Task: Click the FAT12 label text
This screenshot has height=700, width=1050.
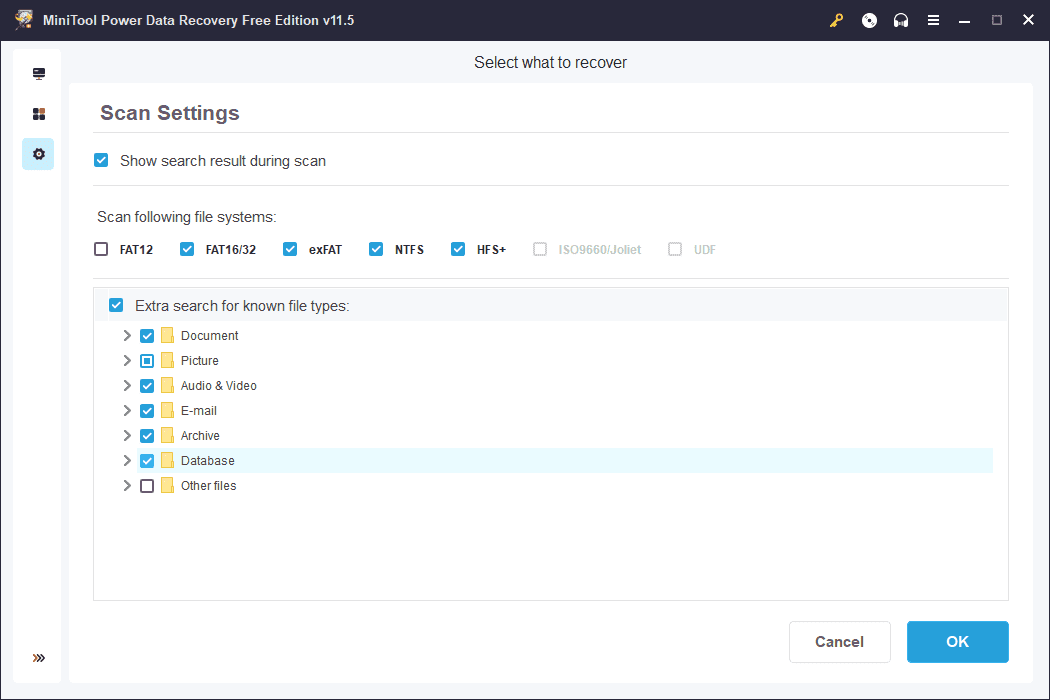Action: (x=137, y=250)
